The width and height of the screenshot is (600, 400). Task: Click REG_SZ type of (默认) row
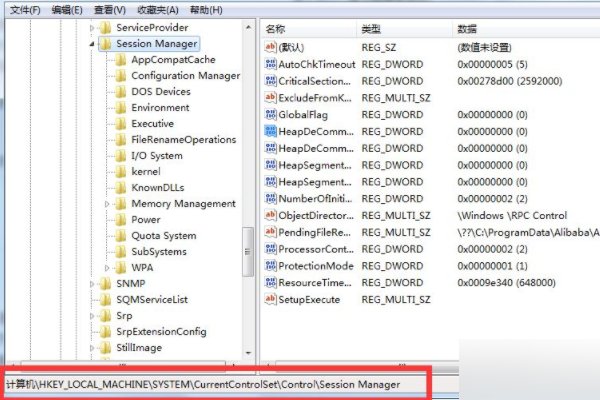point(379,47)
